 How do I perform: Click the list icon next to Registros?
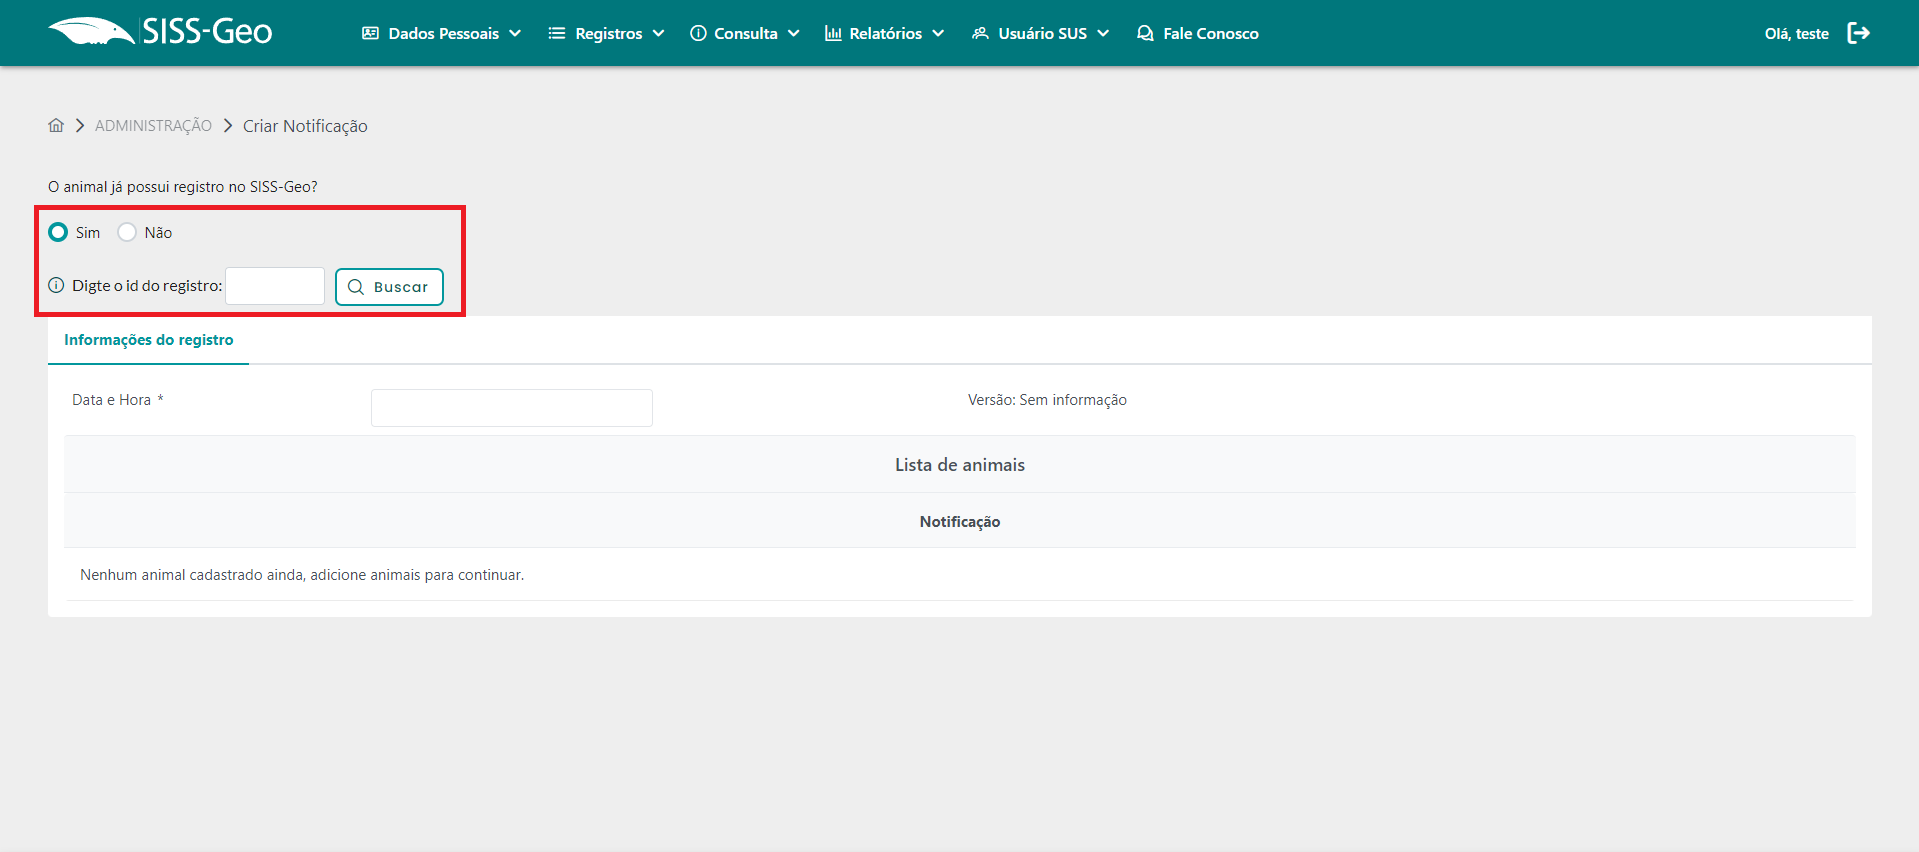pyautogui.click(x=557, y=33)
